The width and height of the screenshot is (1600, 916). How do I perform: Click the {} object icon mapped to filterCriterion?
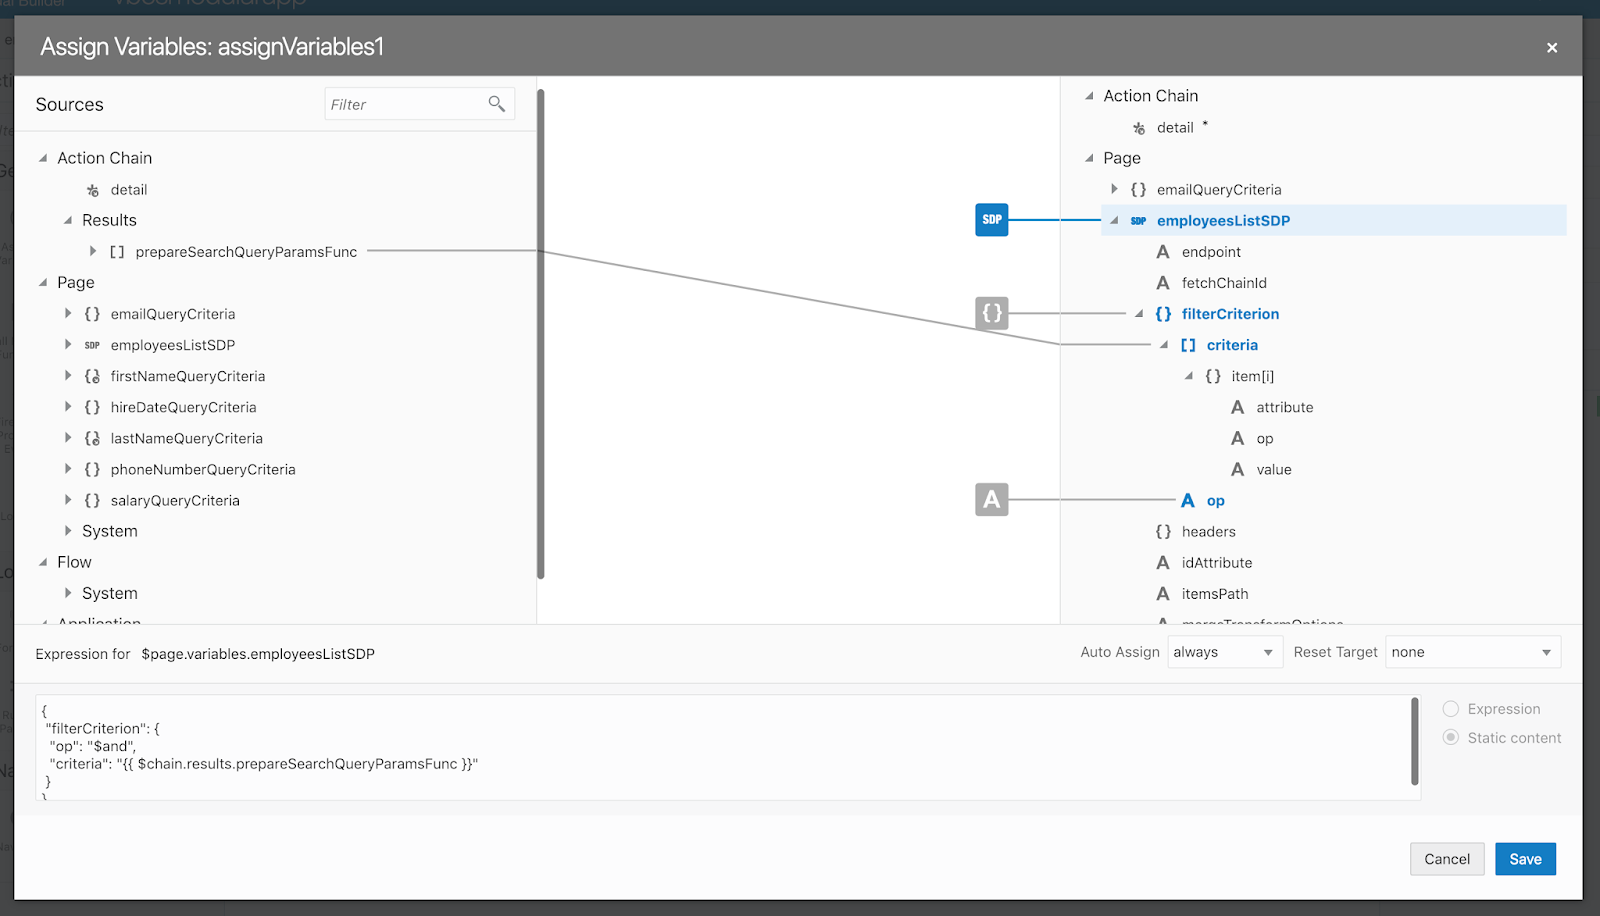click(991, 312)
